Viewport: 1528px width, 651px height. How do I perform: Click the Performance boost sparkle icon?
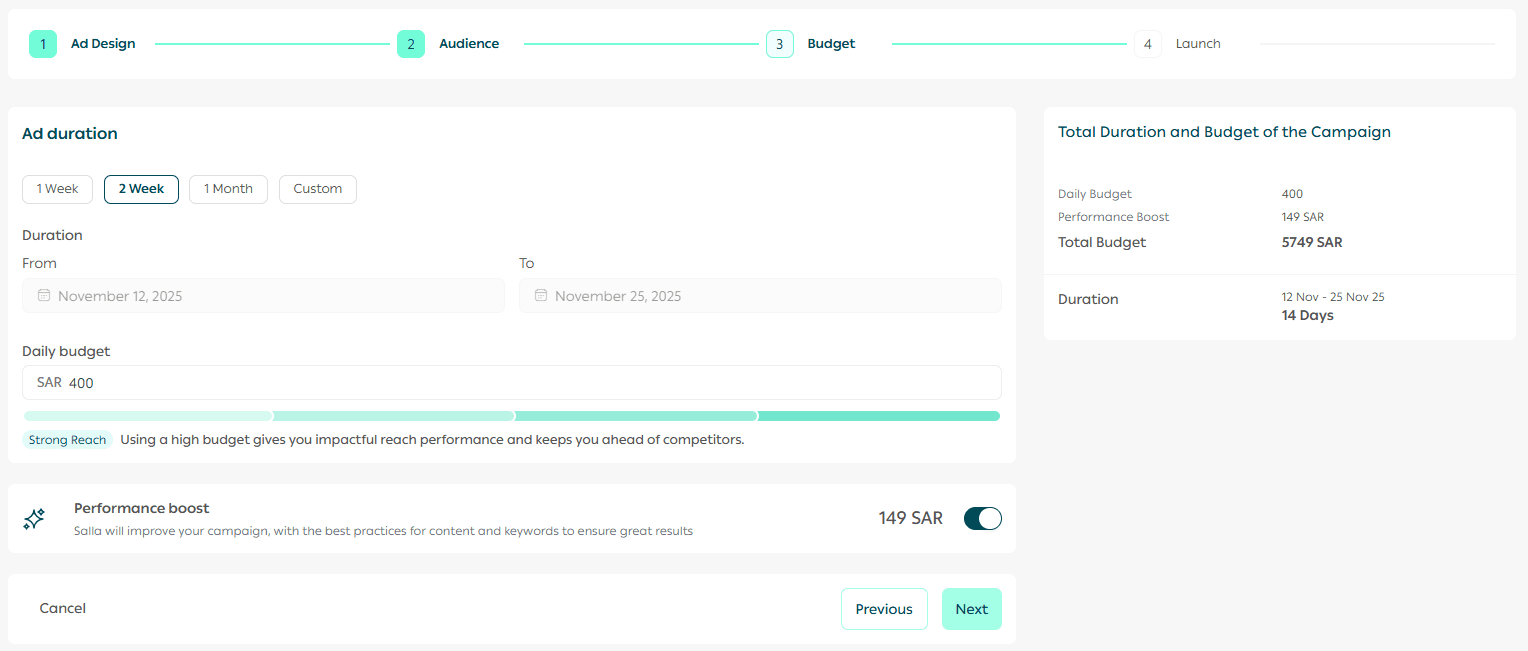[x=34, y=519]
